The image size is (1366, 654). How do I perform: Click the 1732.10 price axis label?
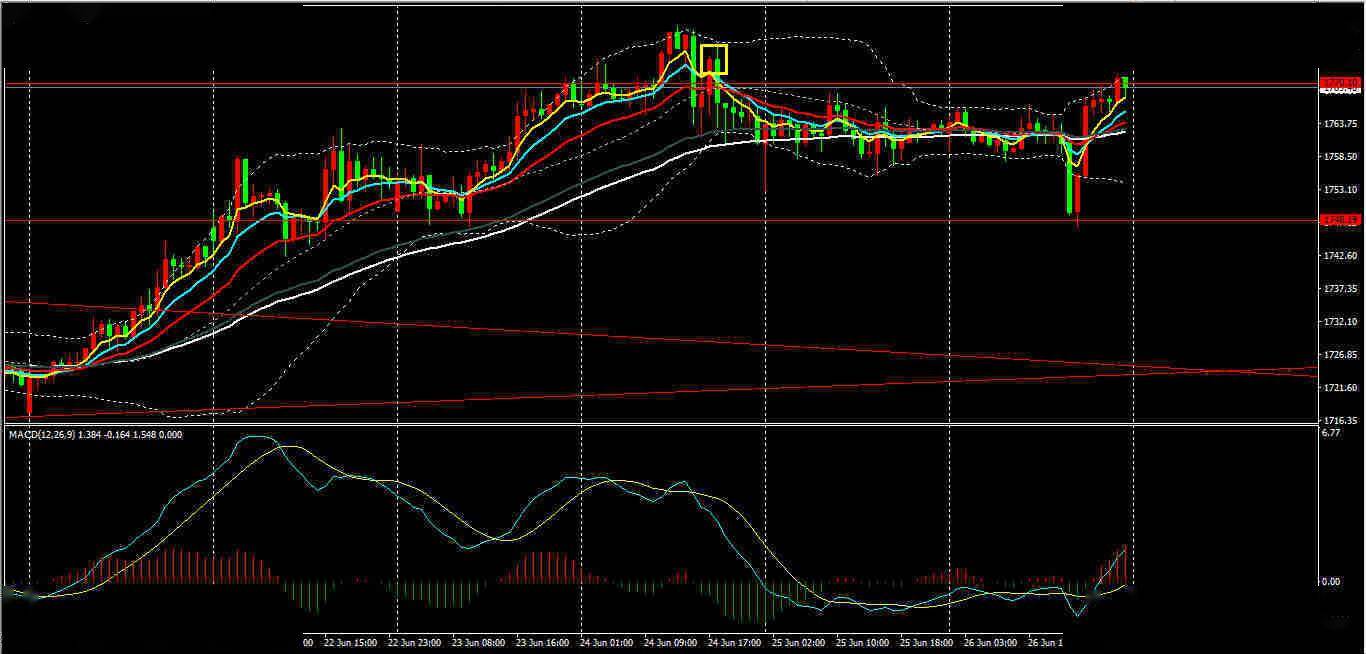tap(1340, 322)
